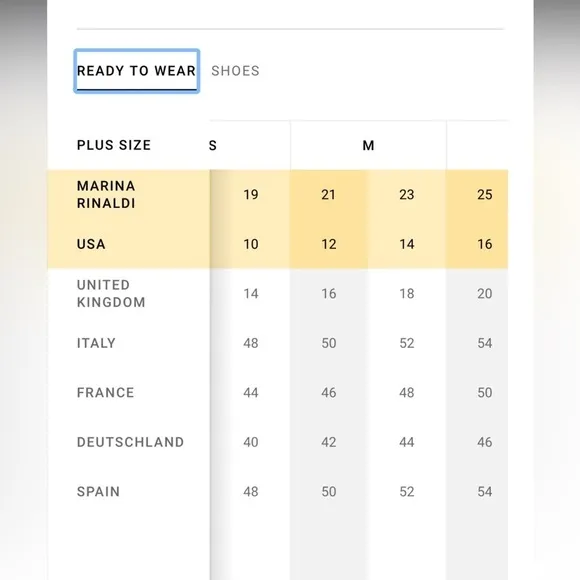Image resolution: width=580 pixels, height=580 pixels.
Task: Click Spain size 54 cell
Action: [x=484, y=492]
